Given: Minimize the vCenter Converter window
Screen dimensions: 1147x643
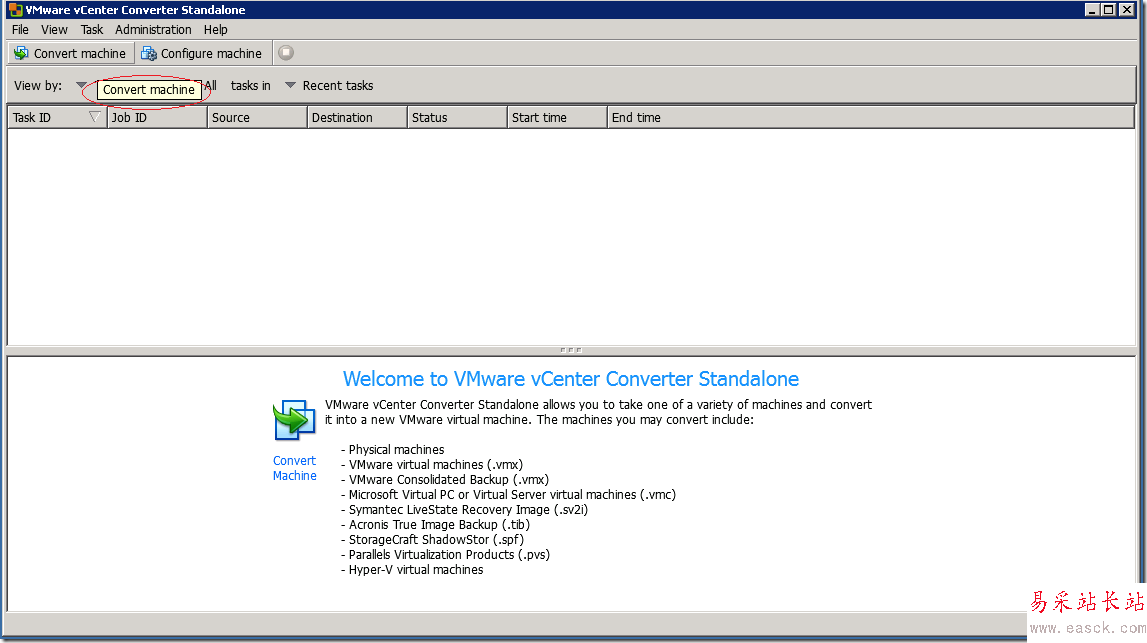Looking at the screenshot, I should pos(1092,10).
